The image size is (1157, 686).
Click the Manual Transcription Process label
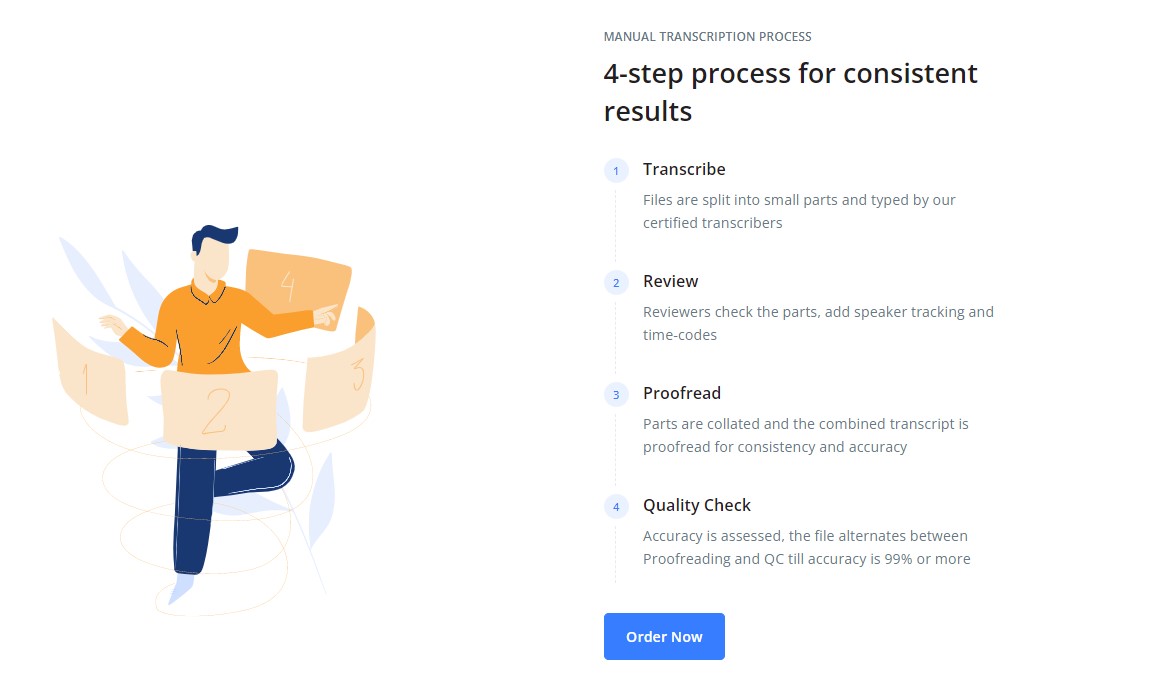pos(708,36)
